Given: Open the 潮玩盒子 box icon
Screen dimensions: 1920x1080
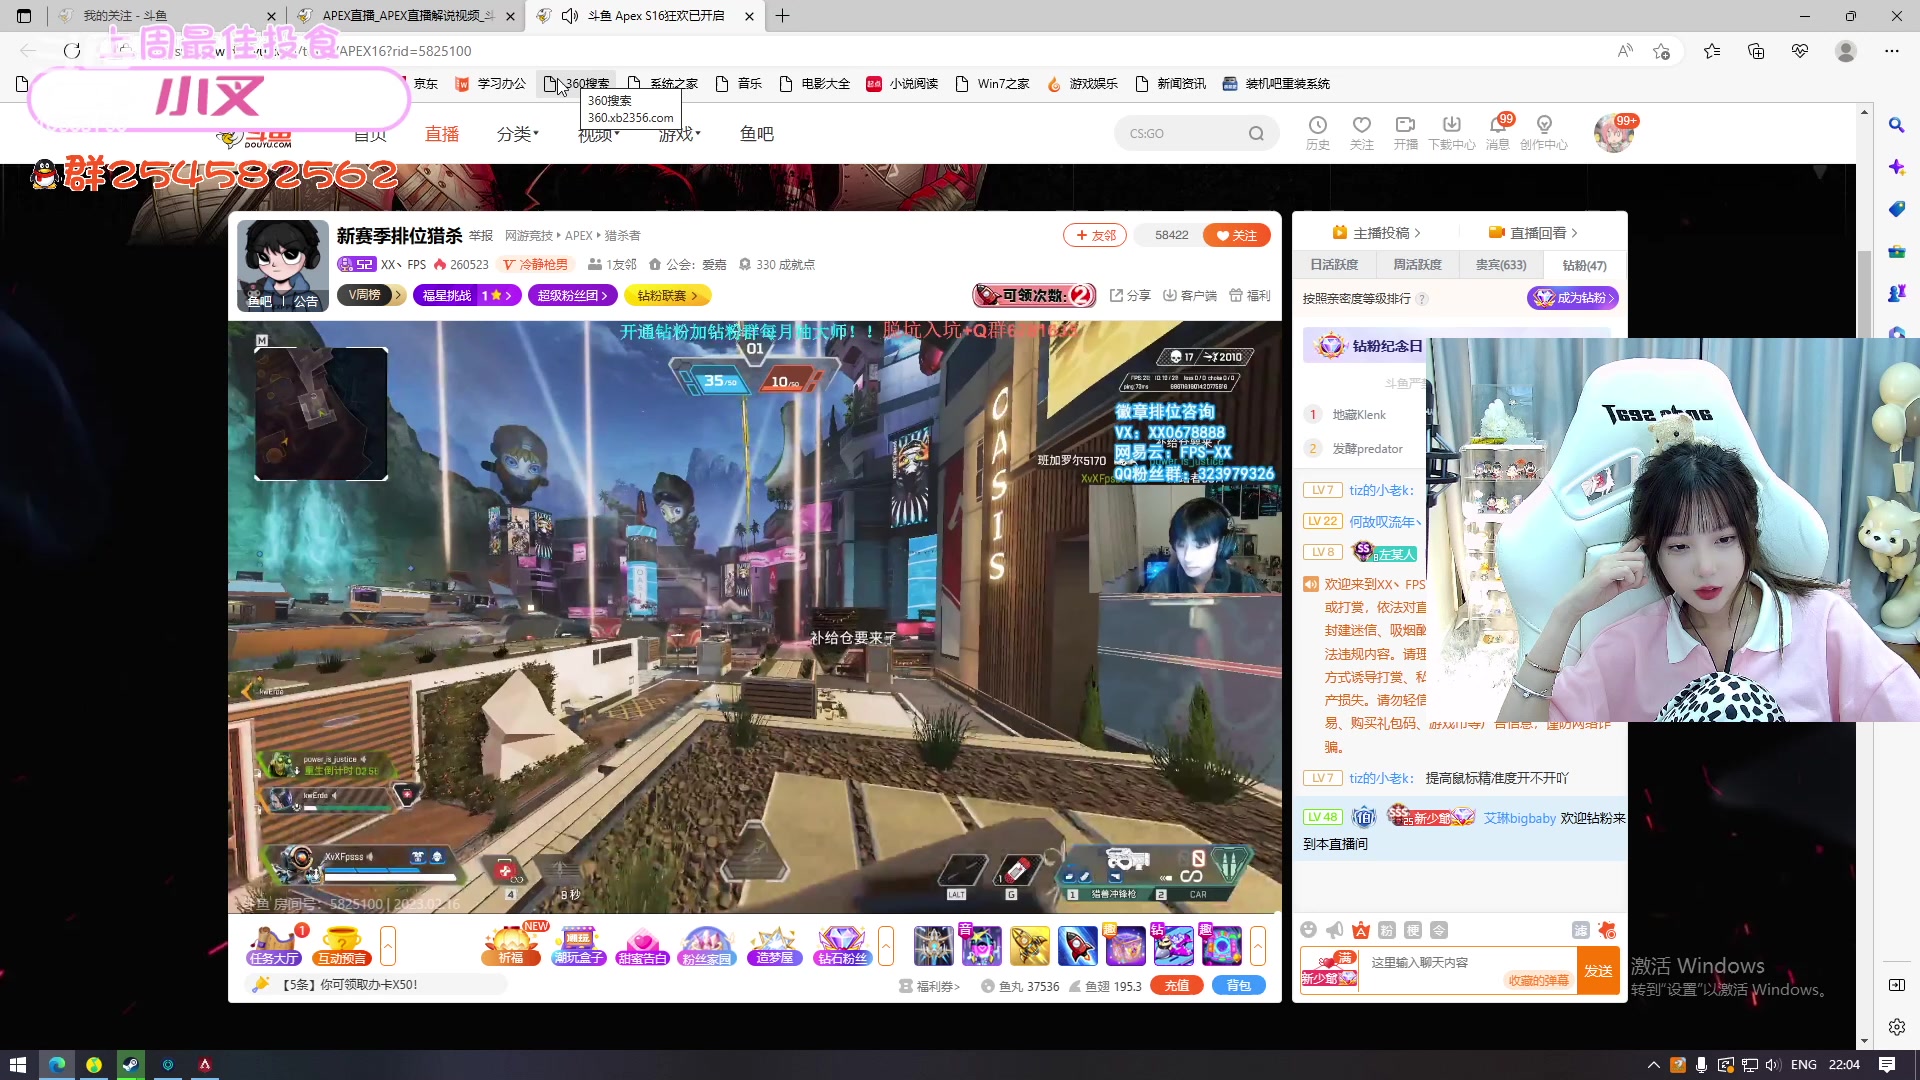Looking at the screenshot, I should point(579,945).
